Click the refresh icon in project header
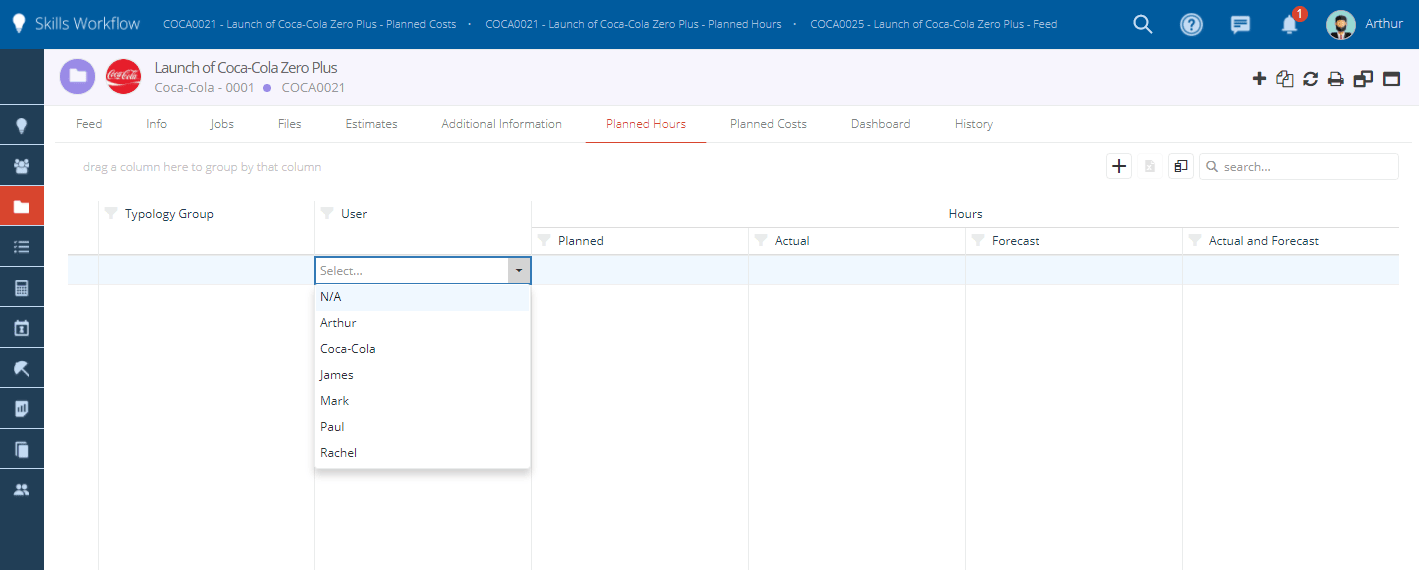Image resolution: width=1419 pixels, height=570 pixels. tap(1310, 79)
